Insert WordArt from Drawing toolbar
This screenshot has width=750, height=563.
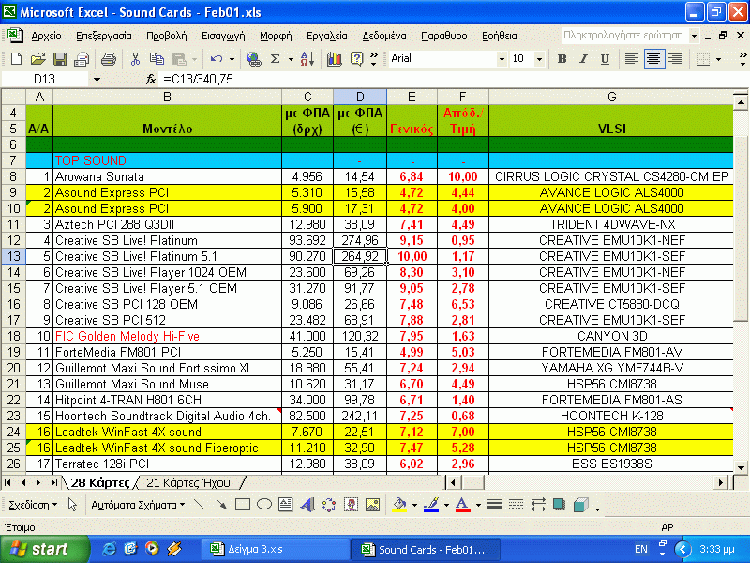(307, 504)
